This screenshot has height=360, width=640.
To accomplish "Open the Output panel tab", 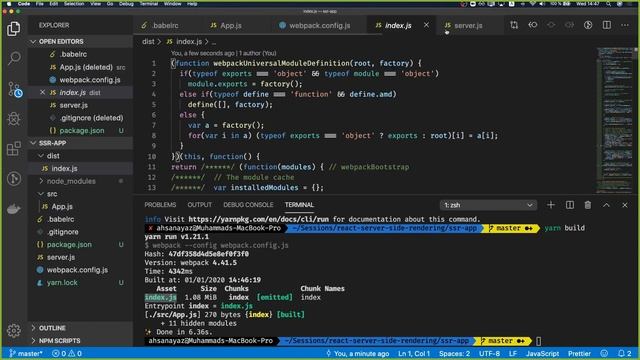I will tap(200, 205).
